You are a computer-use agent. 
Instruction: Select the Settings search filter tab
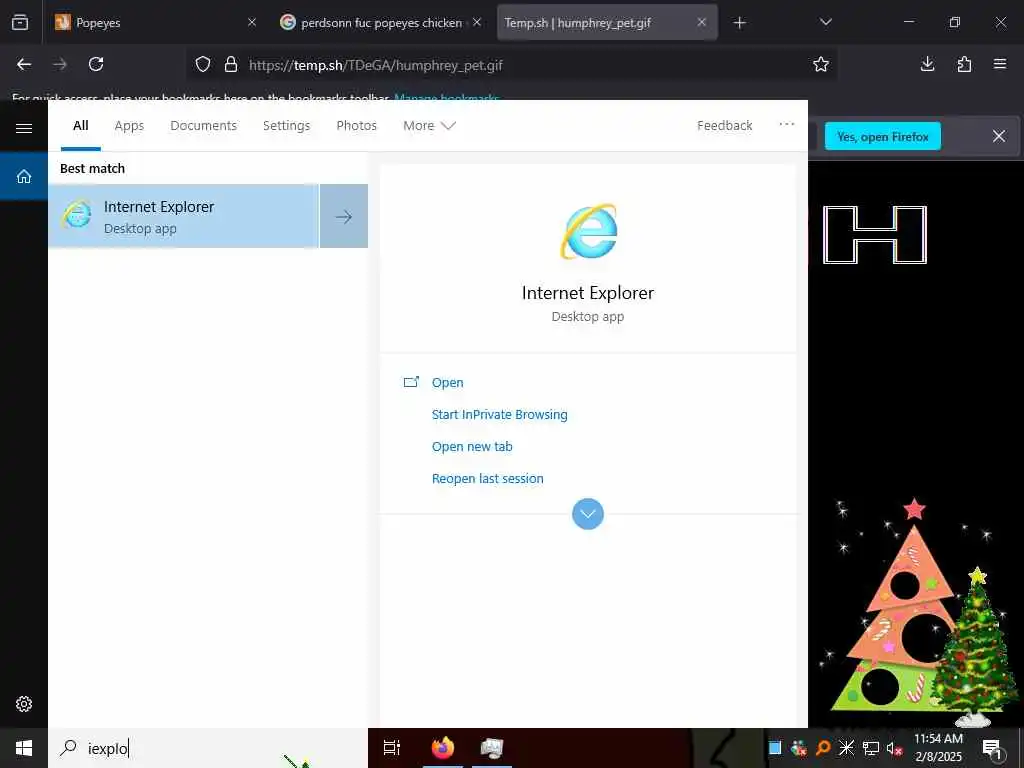pyautogui.click(x=287, y=125)
